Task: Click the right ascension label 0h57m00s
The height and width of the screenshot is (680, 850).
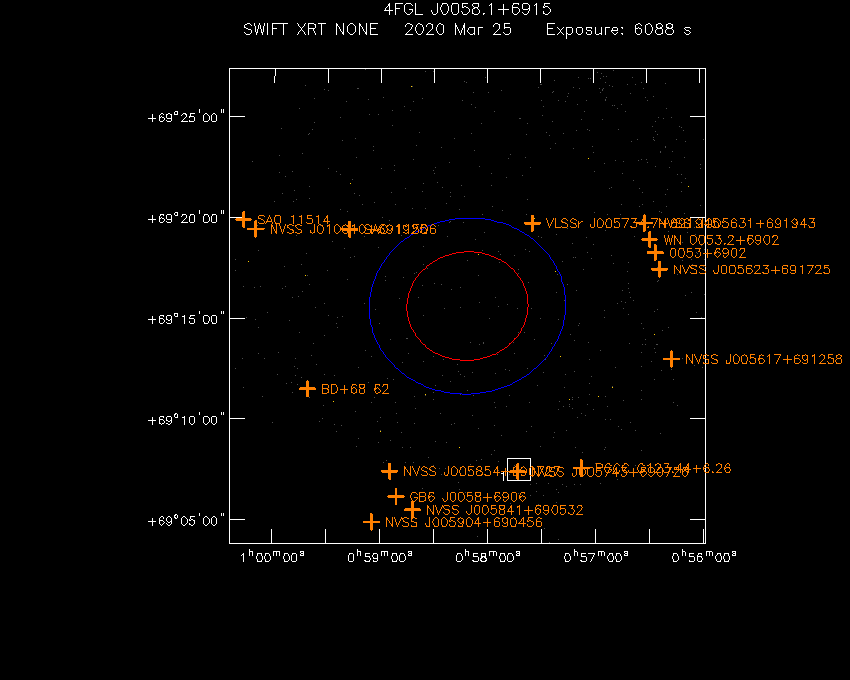Action: coord(596,557)
